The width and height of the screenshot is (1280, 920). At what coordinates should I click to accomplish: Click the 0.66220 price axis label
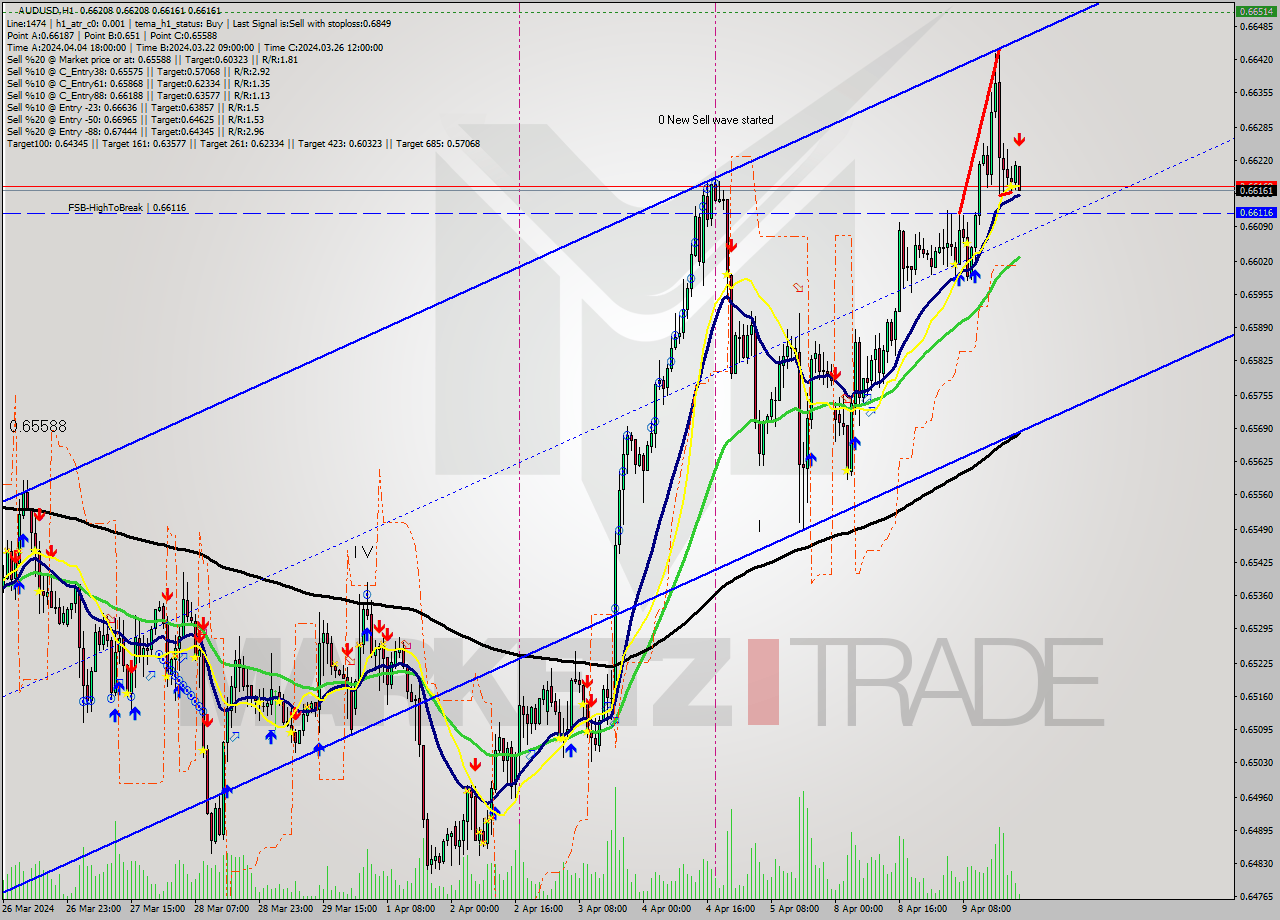coord(1256,160)
